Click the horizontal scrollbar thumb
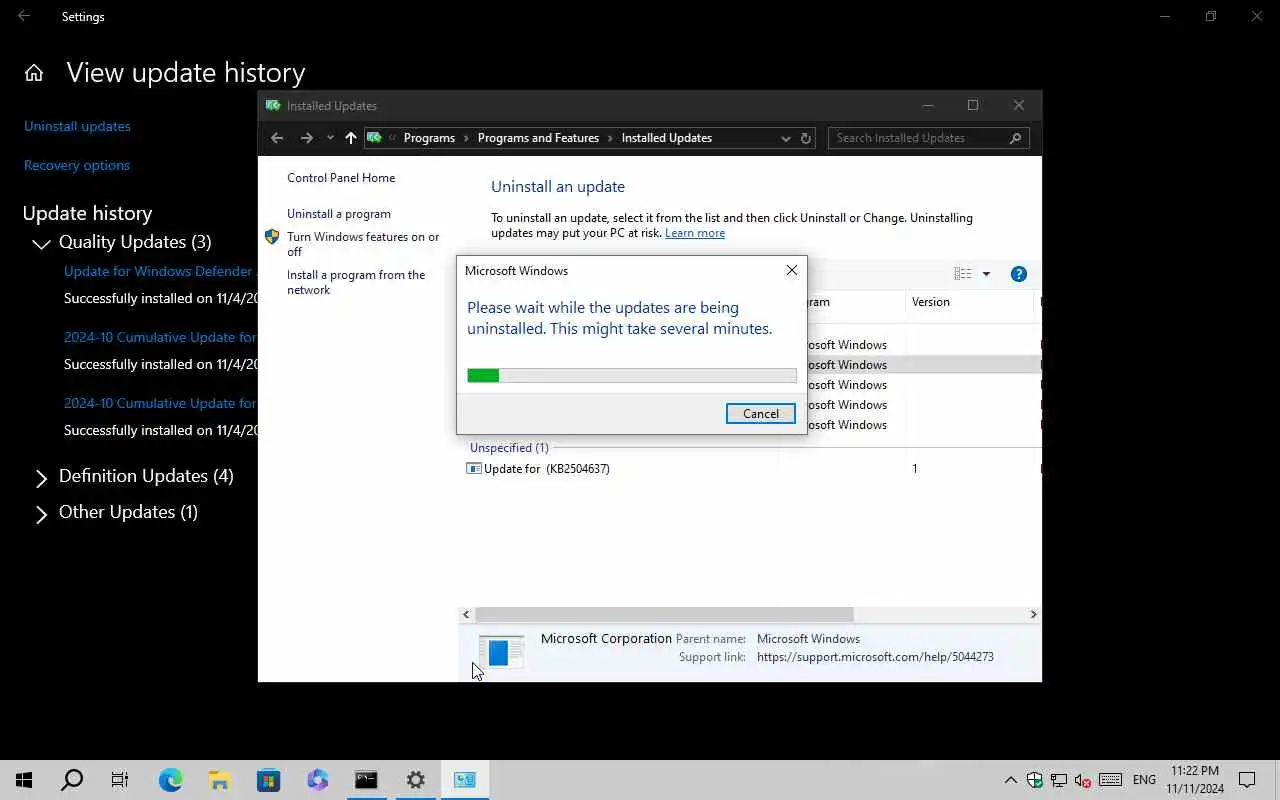This screenshot has width=1280, height=800. coord(664,615)
